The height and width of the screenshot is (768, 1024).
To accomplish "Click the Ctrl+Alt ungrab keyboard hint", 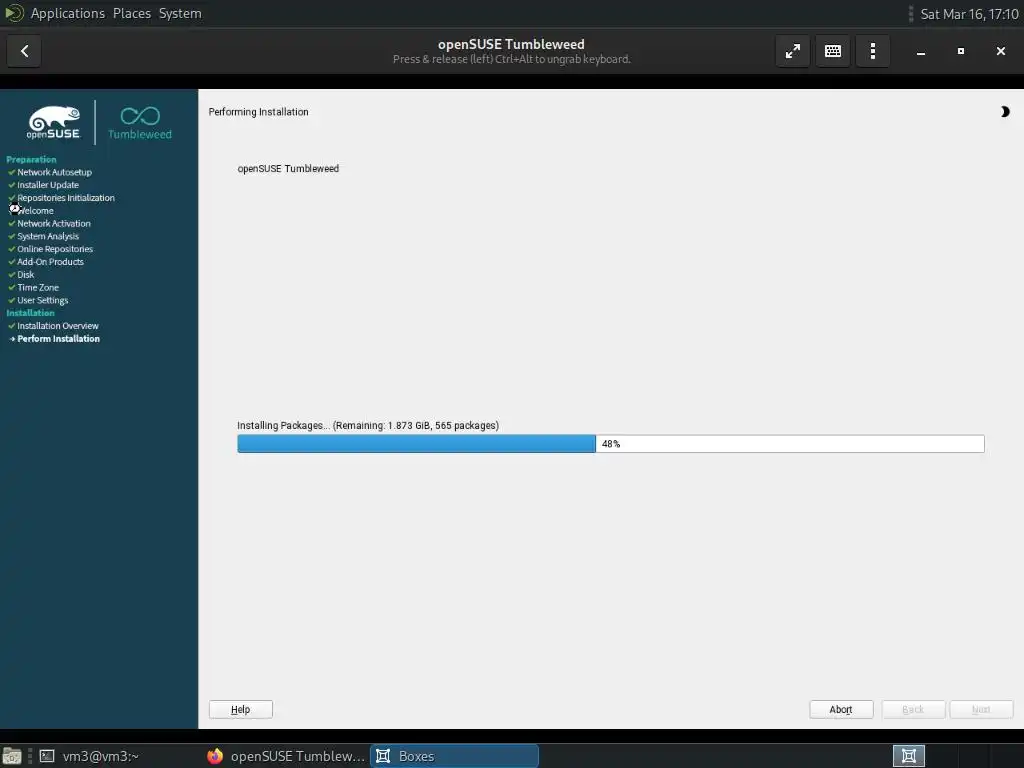I will pos(511,59).
